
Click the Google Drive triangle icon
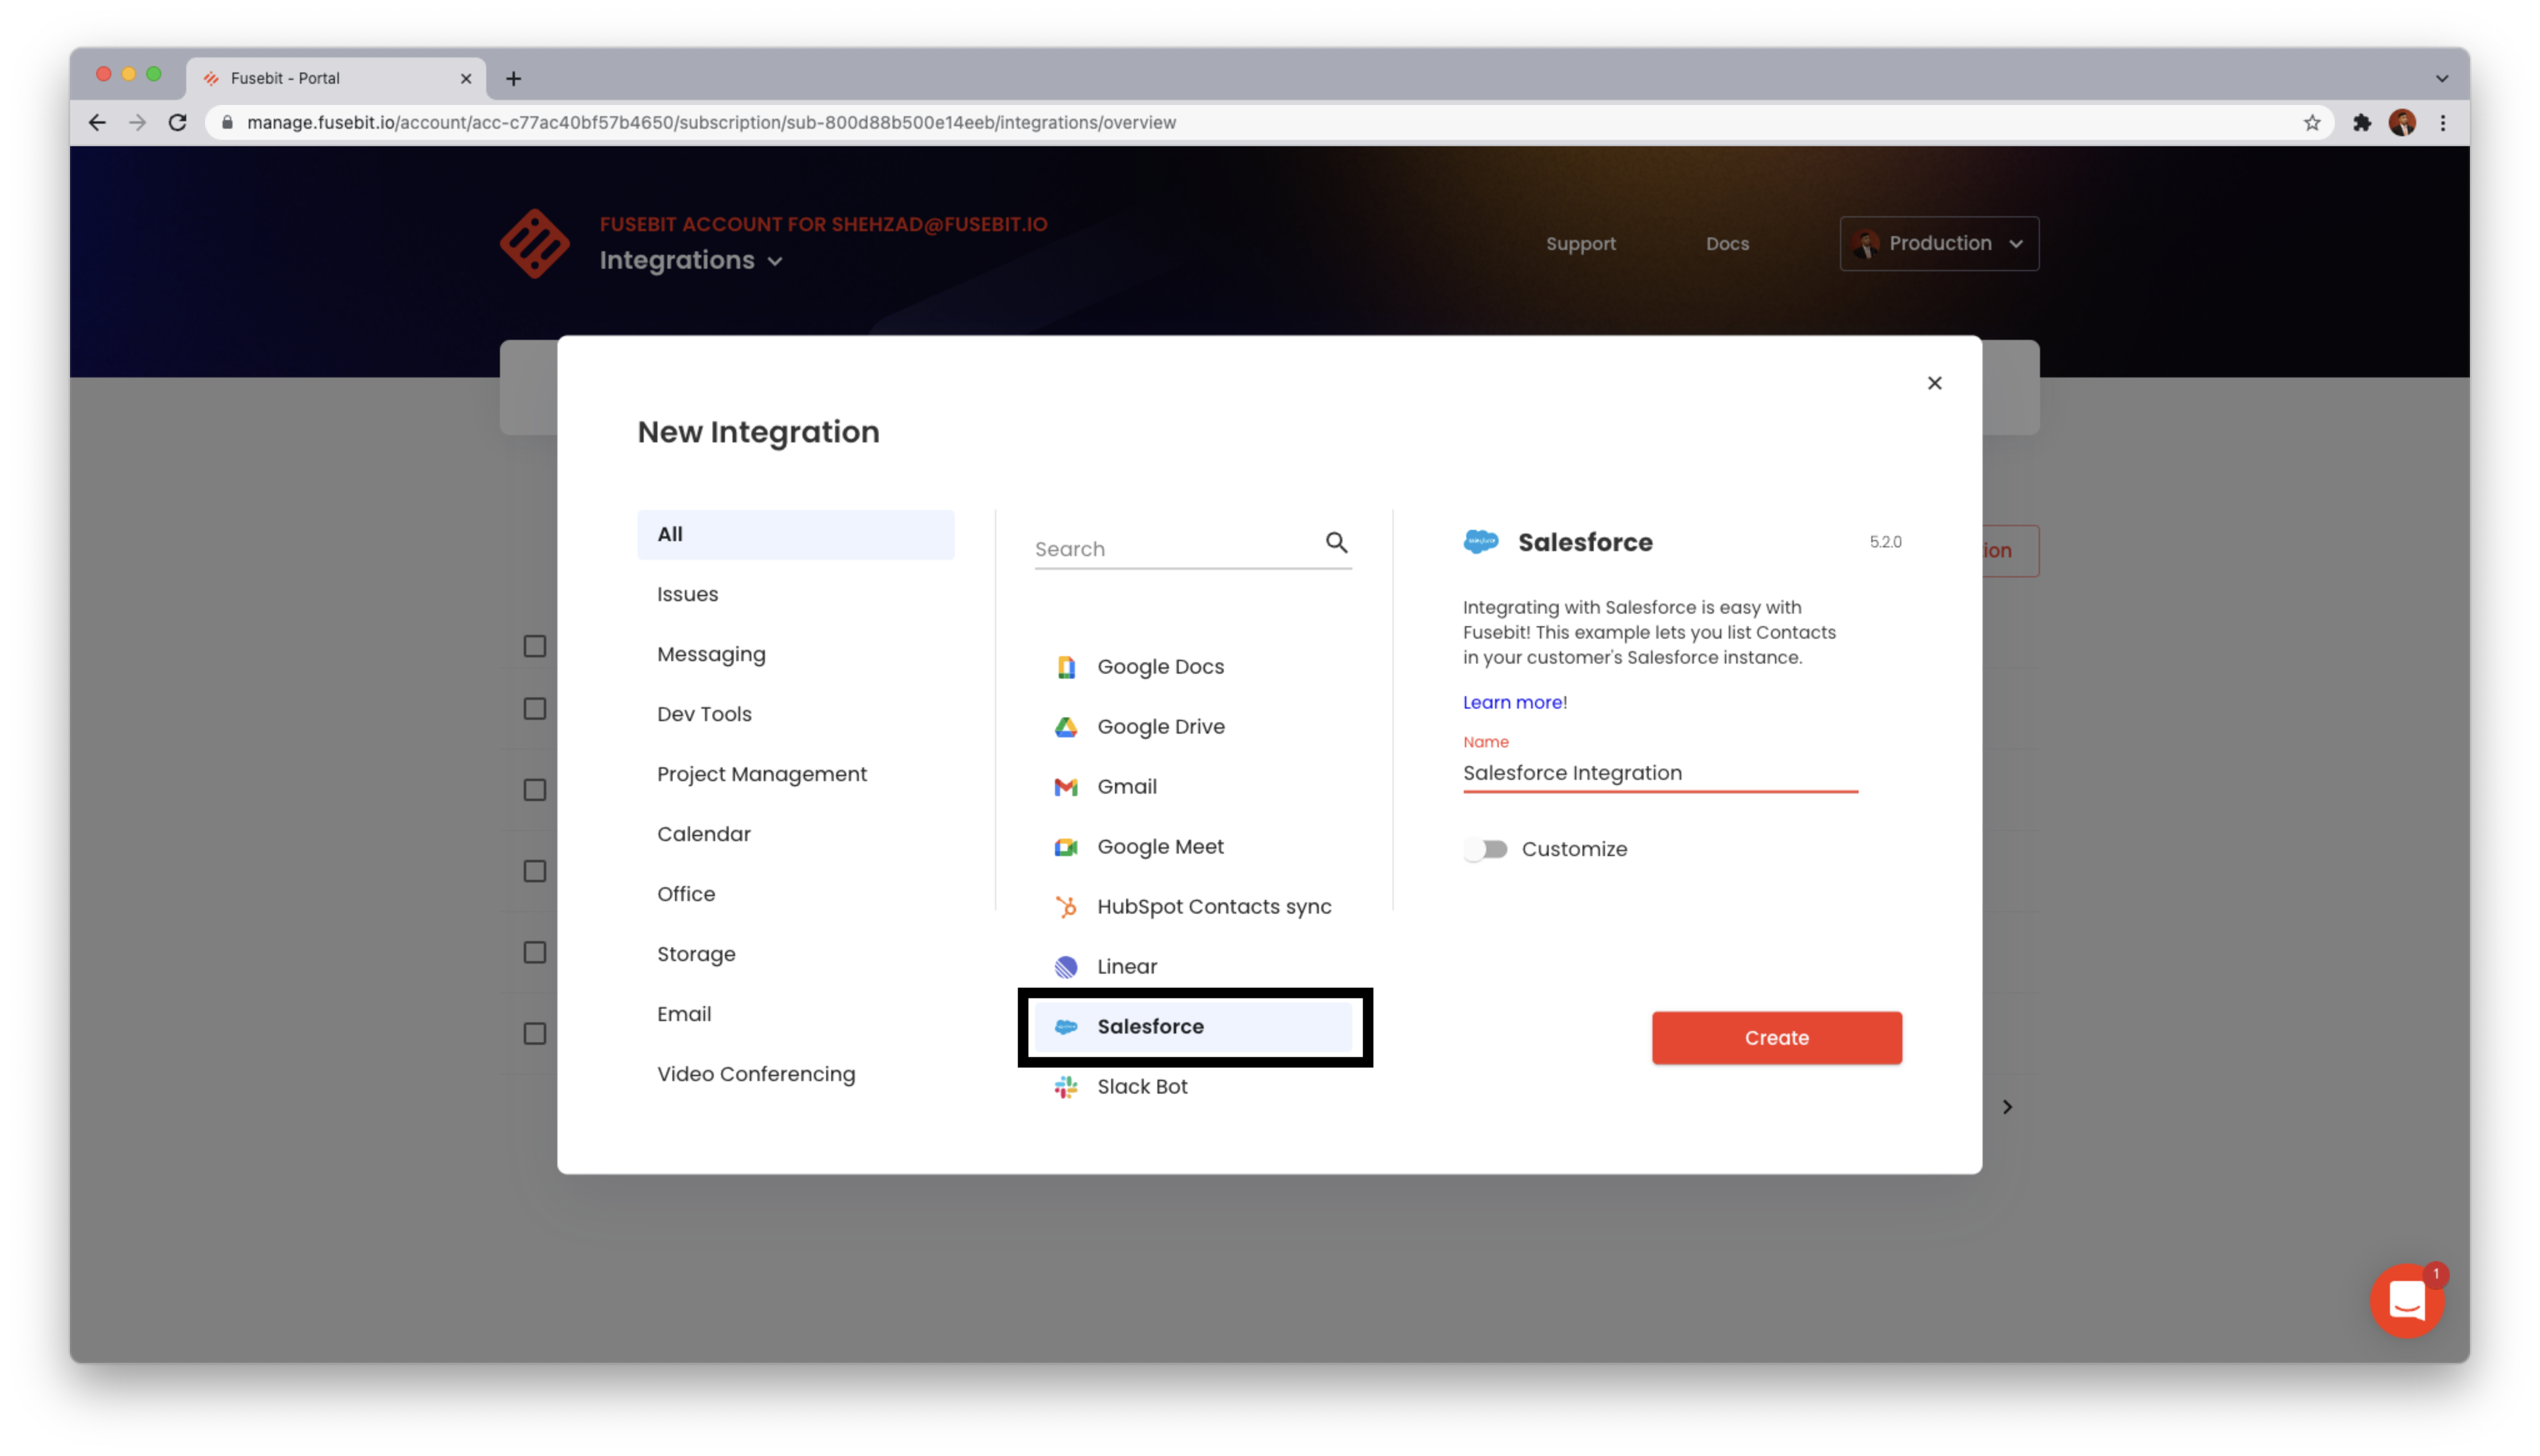click(x=1066, y=727)
